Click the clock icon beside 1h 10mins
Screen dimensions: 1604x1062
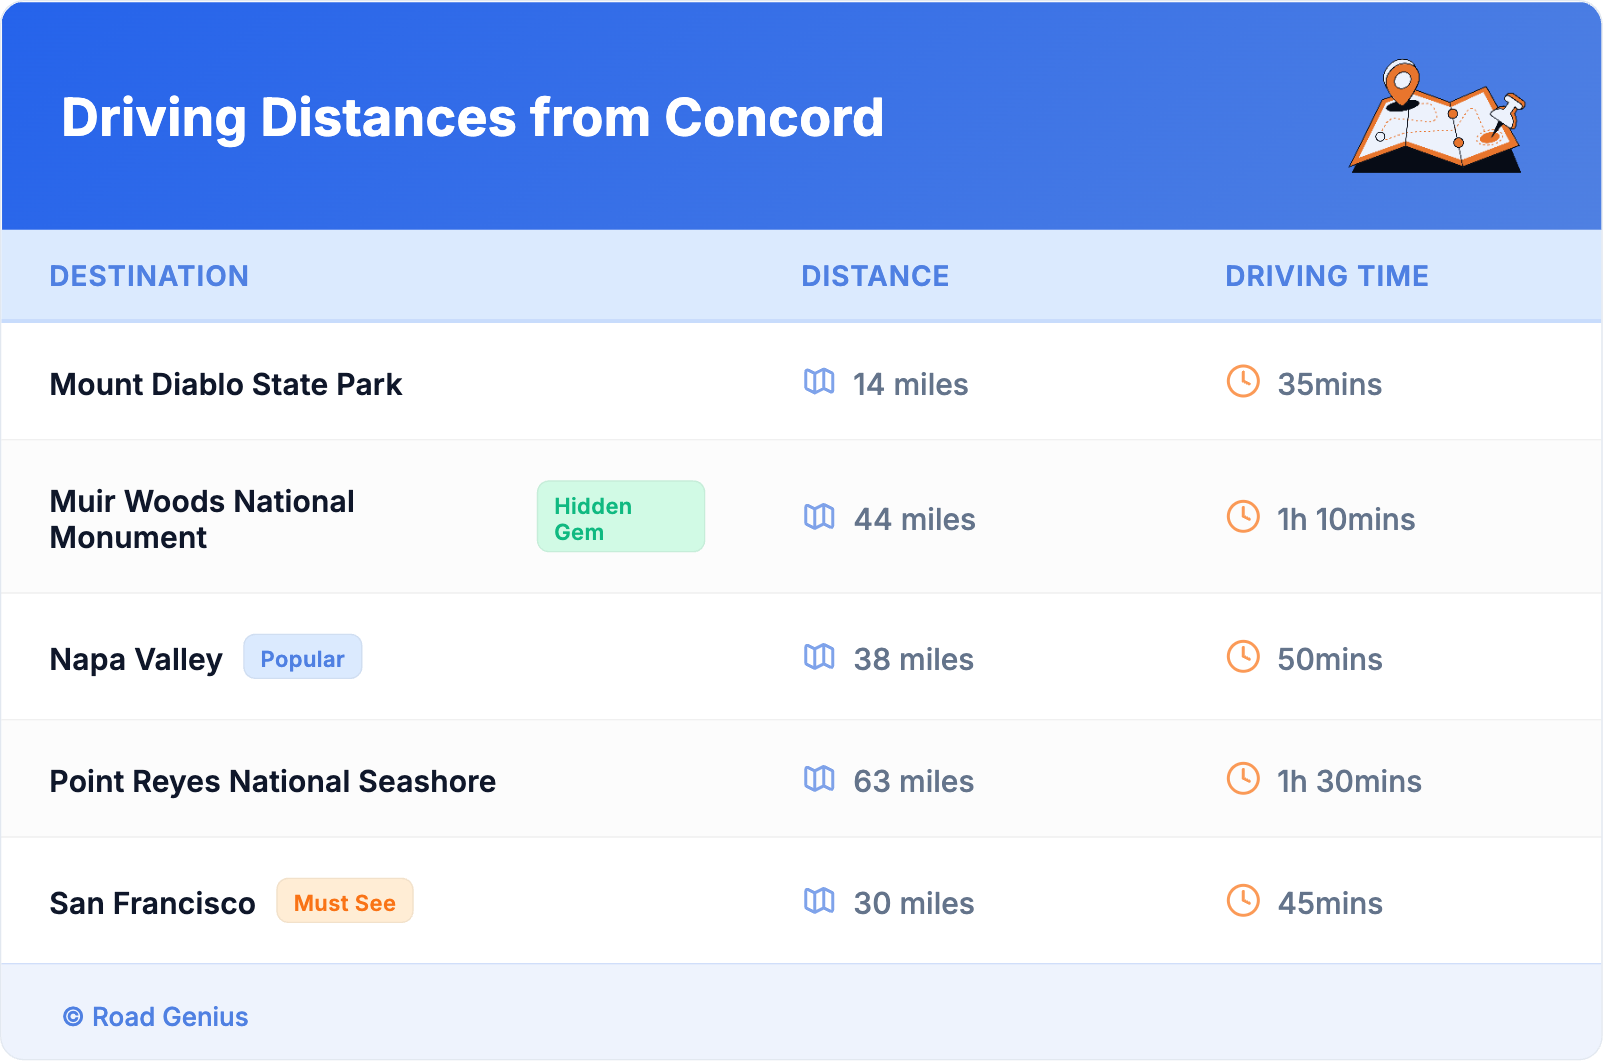click(x=1243, y=517)
